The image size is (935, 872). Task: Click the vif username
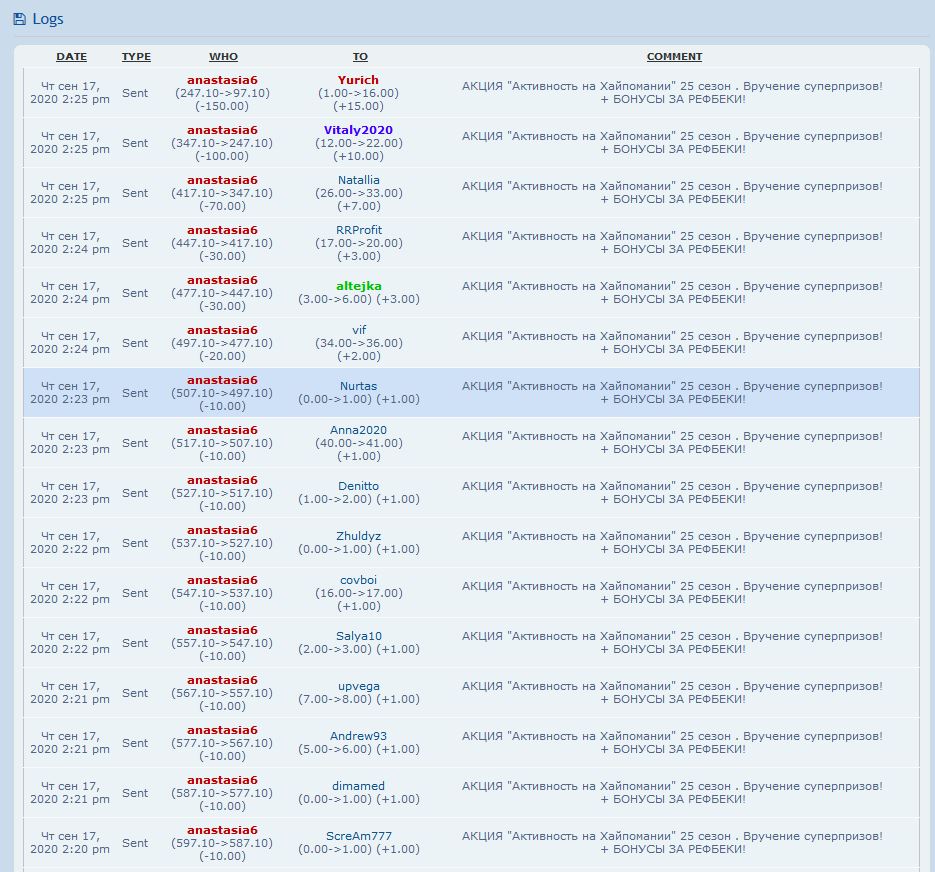(x=358, y=330)
